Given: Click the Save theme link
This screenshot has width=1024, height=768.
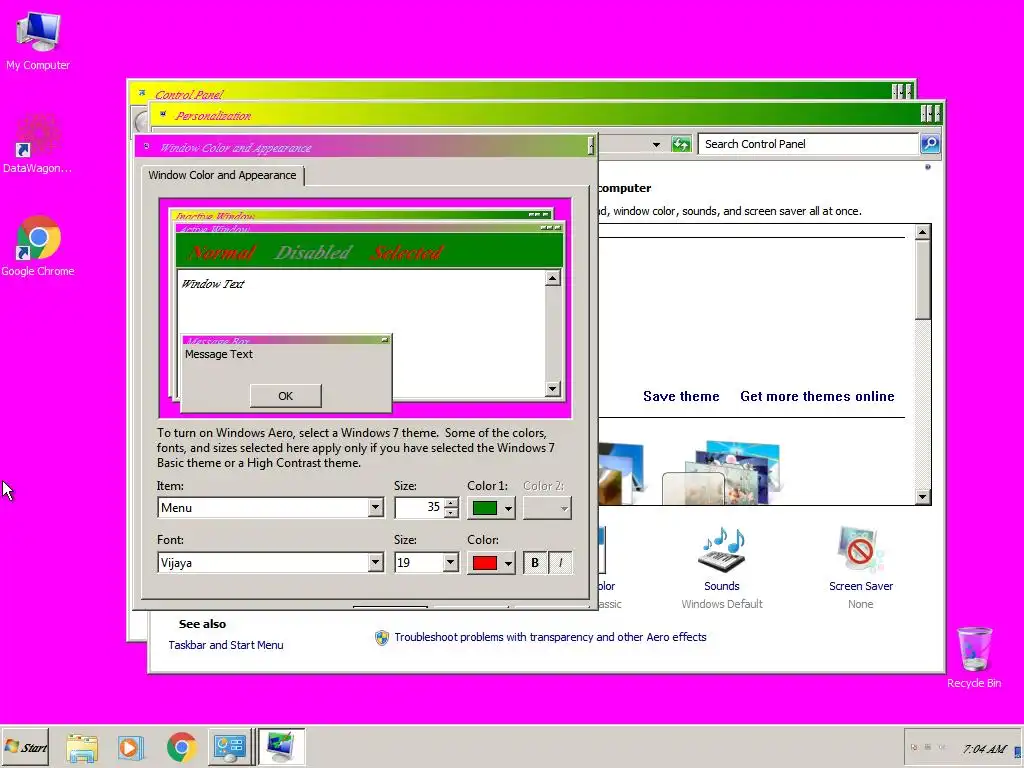Looking at the screenshot, I should (x=681, y=396).
